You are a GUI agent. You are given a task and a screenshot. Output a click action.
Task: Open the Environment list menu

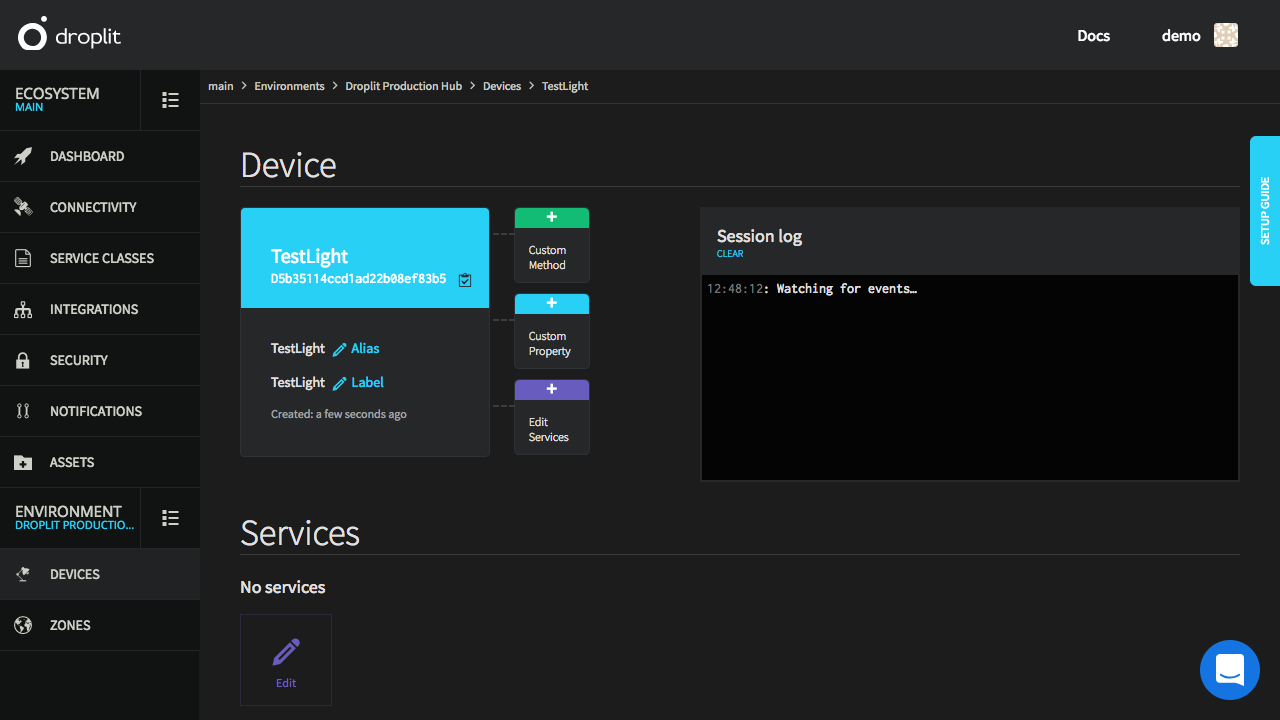point(170,518)
